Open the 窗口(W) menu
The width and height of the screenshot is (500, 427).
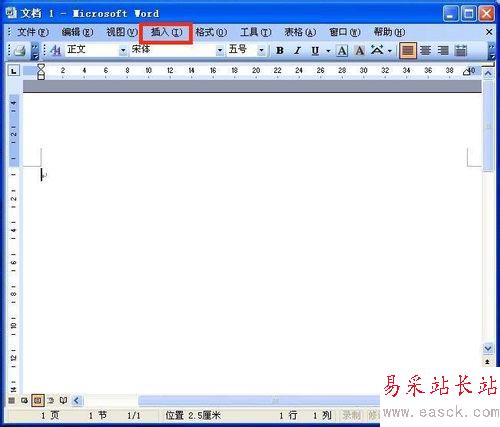(345, 32)
